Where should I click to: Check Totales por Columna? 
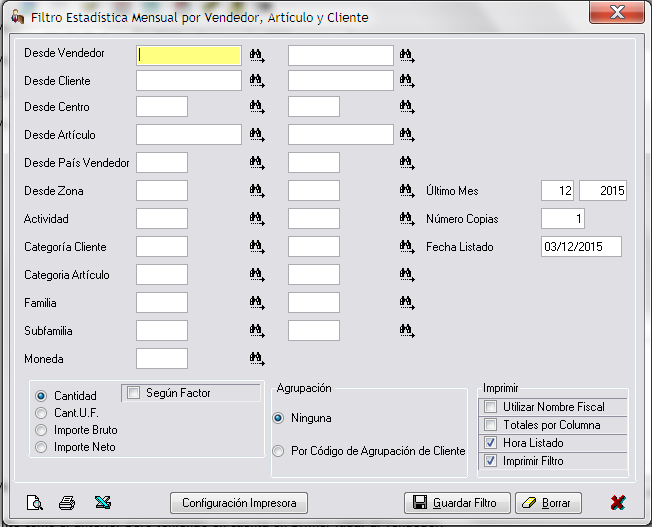pos(491,425)
